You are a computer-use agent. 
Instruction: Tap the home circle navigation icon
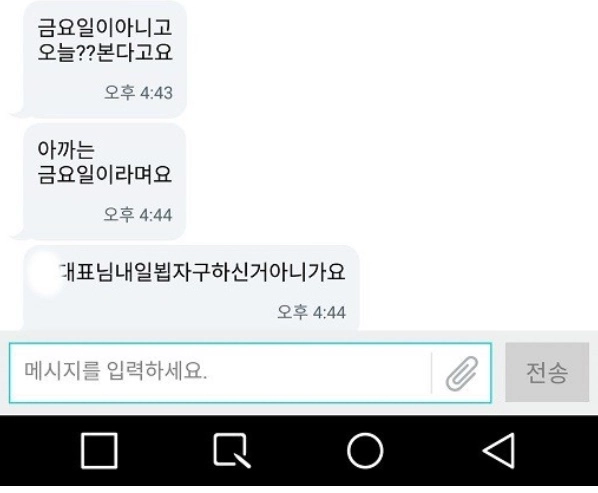point(365,450)
